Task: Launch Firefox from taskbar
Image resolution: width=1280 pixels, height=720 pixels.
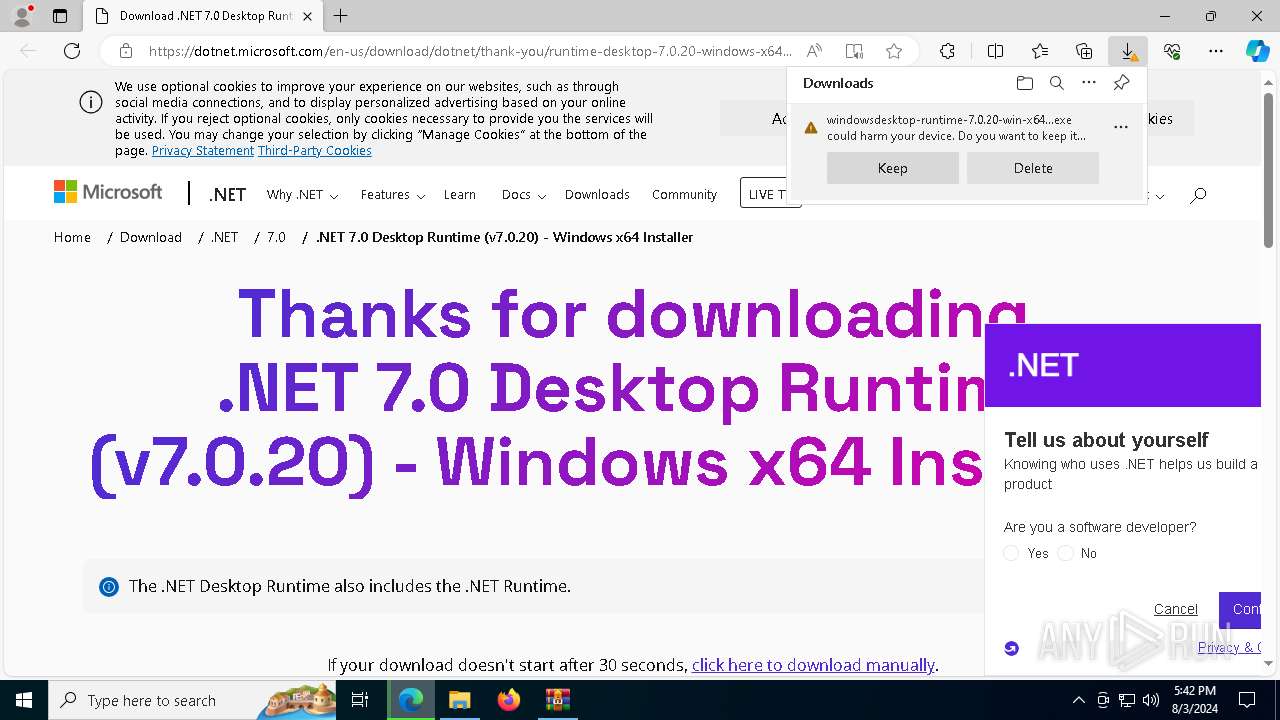Action: [508, 700]
